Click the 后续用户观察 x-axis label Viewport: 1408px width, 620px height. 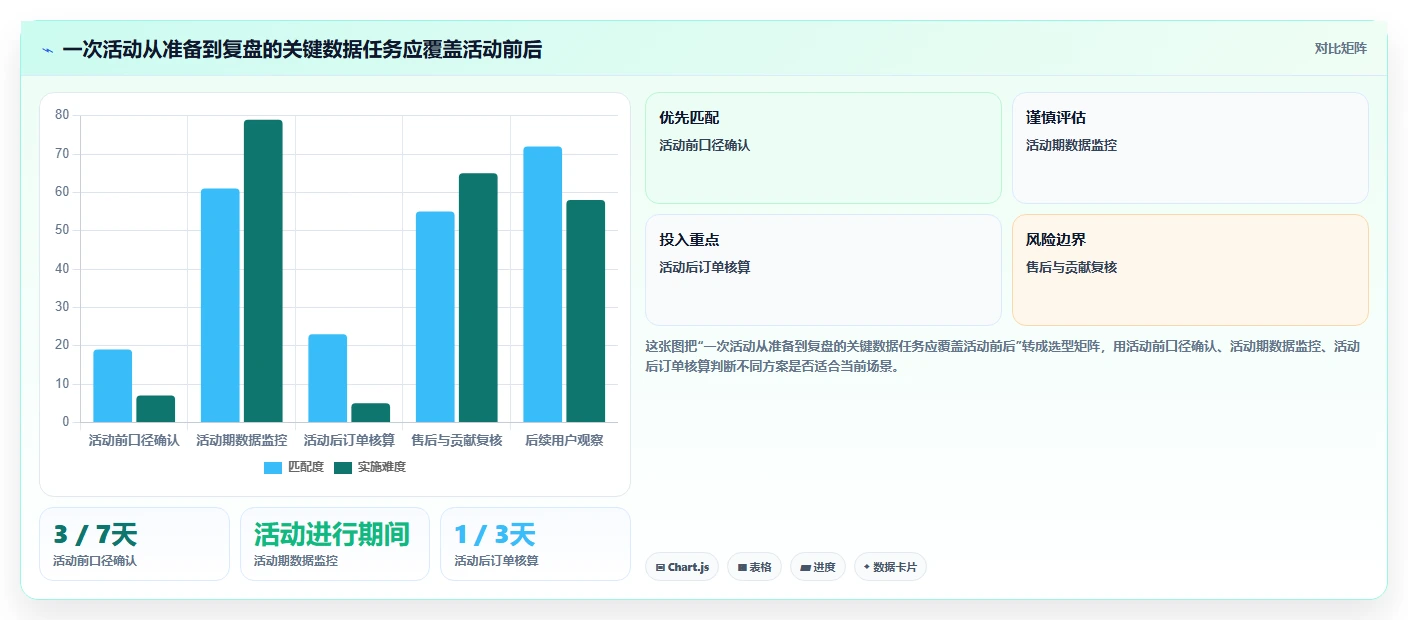point(564,440)
